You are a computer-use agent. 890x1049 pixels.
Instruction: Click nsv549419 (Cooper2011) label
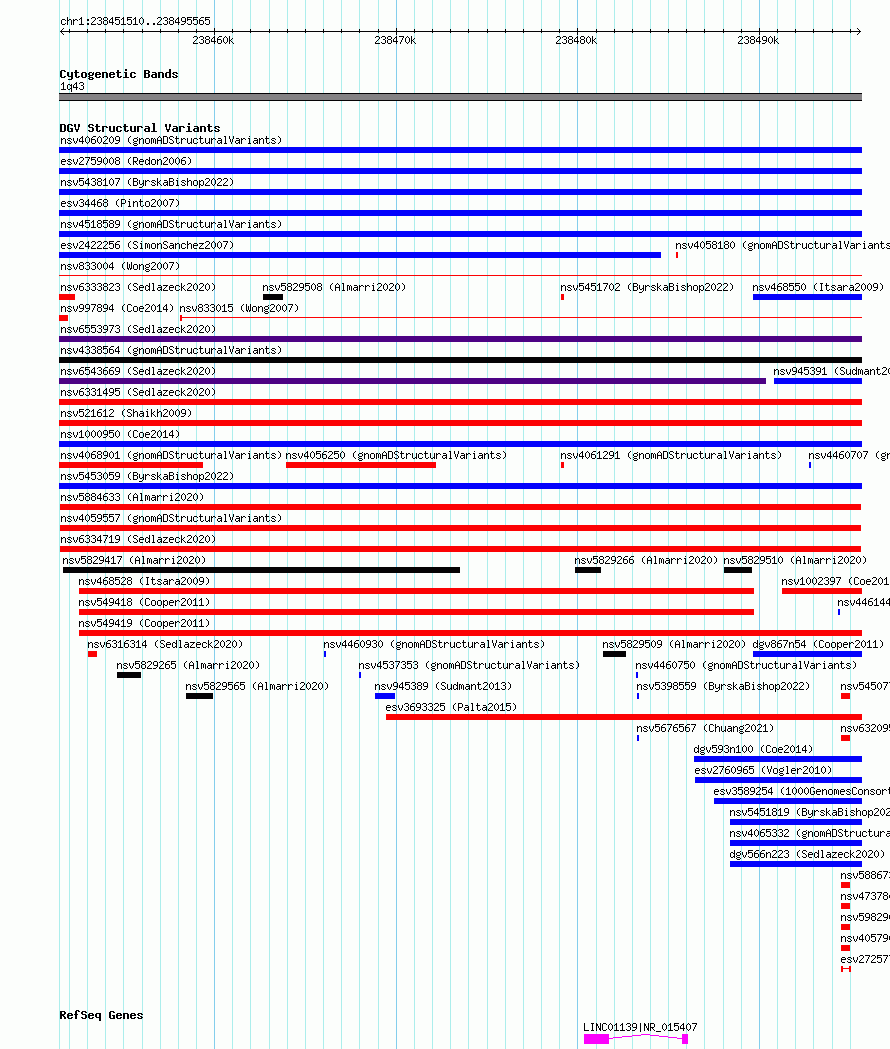pos(144,624)
